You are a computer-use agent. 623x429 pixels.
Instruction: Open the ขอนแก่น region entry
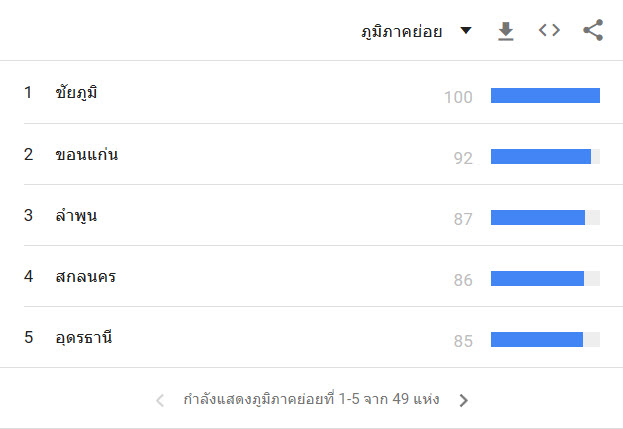(86, 154)
